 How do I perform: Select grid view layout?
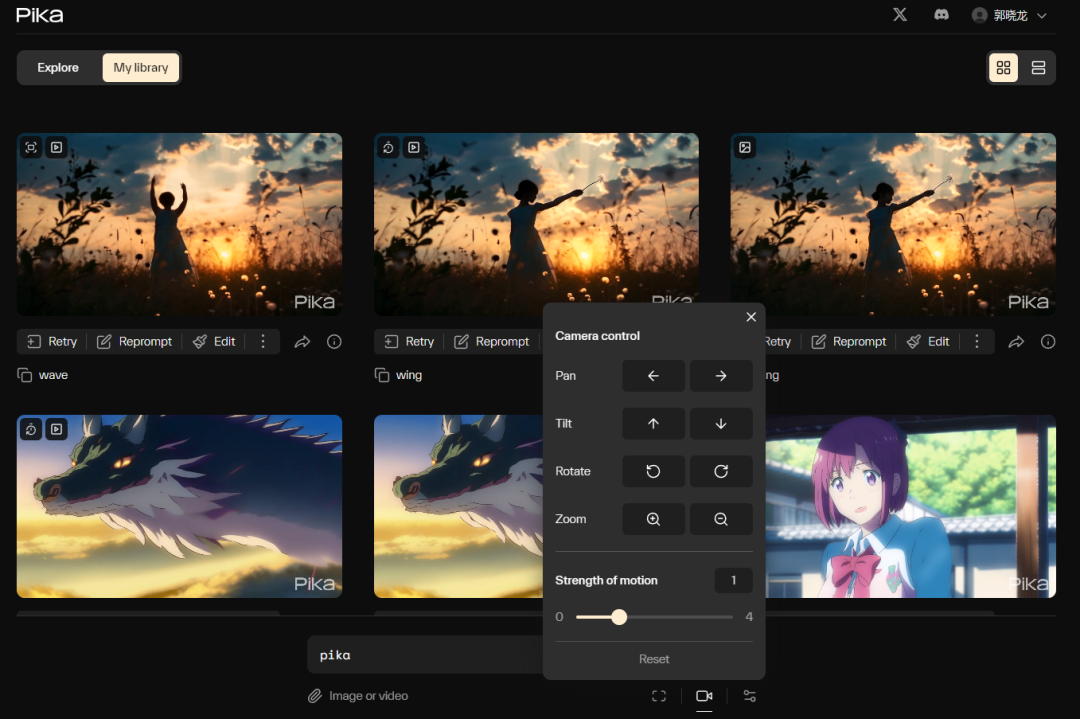pos(1003,67)
